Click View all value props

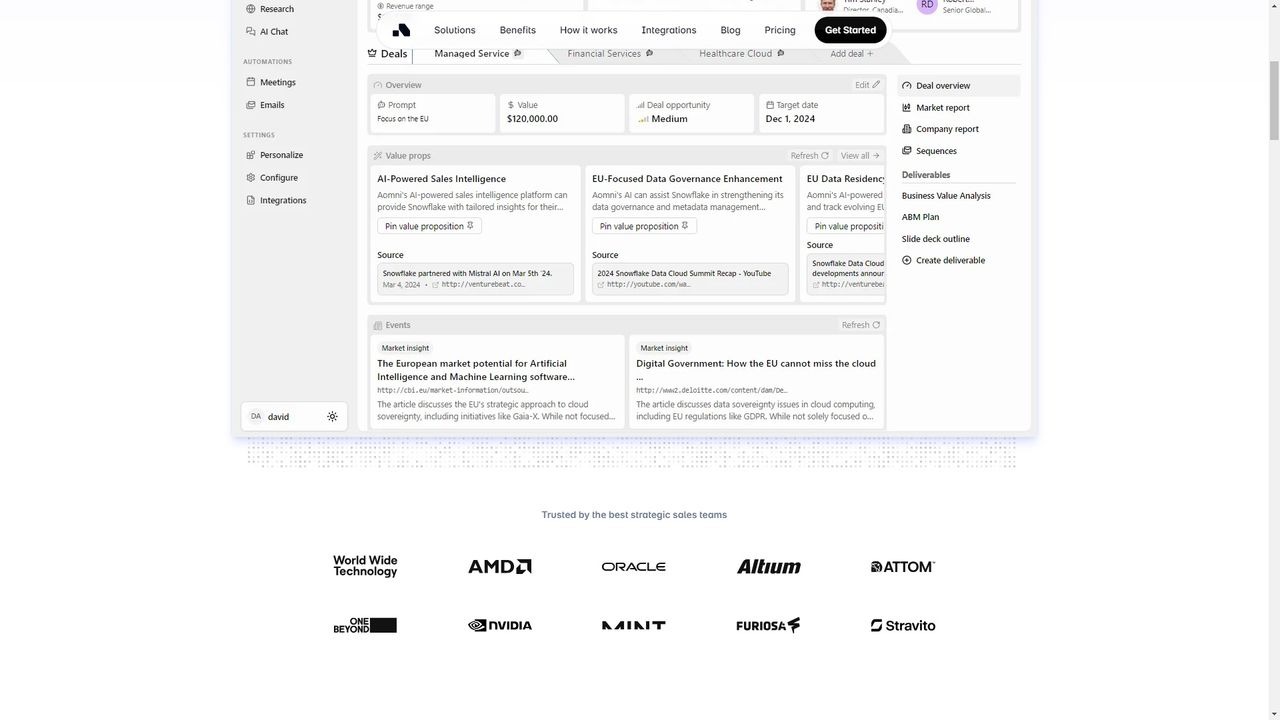860,156
